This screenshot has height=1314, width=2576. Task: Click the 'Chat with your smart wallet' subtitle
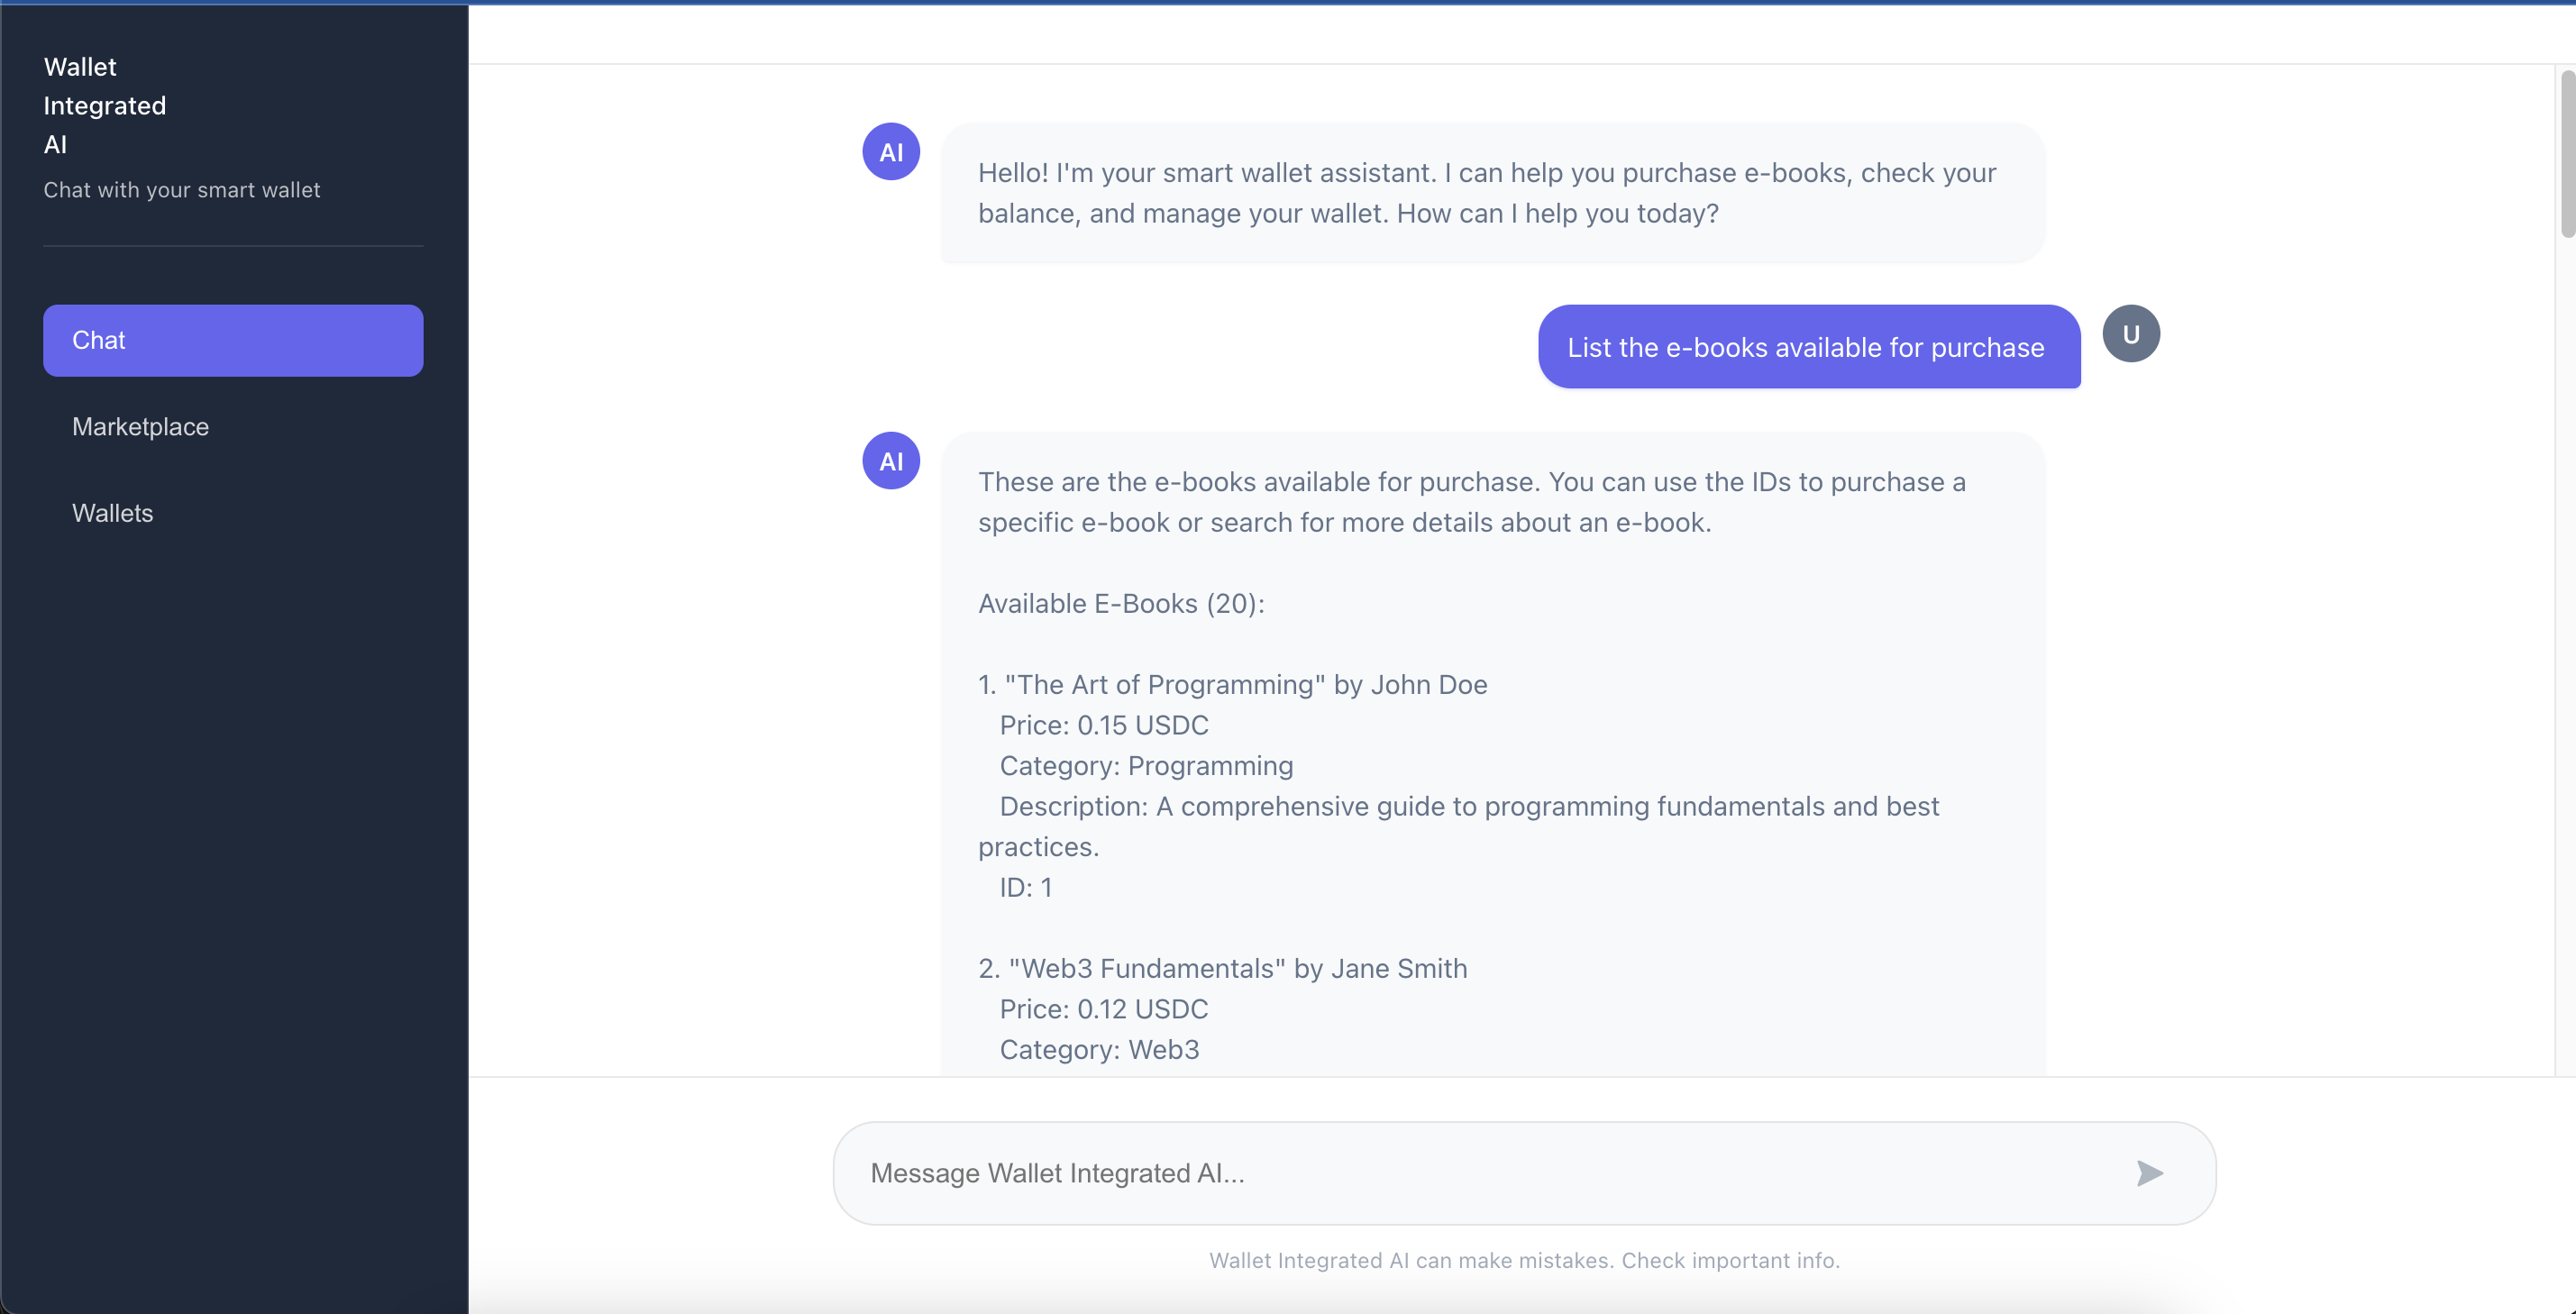[x=182, y=190]
